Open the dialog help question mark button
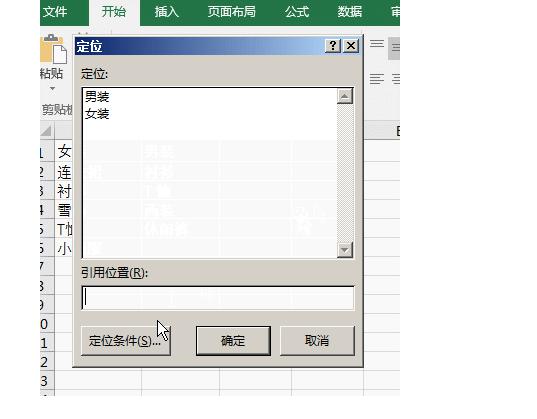Screen dimensions: 537x419 (x=333, y=46)
